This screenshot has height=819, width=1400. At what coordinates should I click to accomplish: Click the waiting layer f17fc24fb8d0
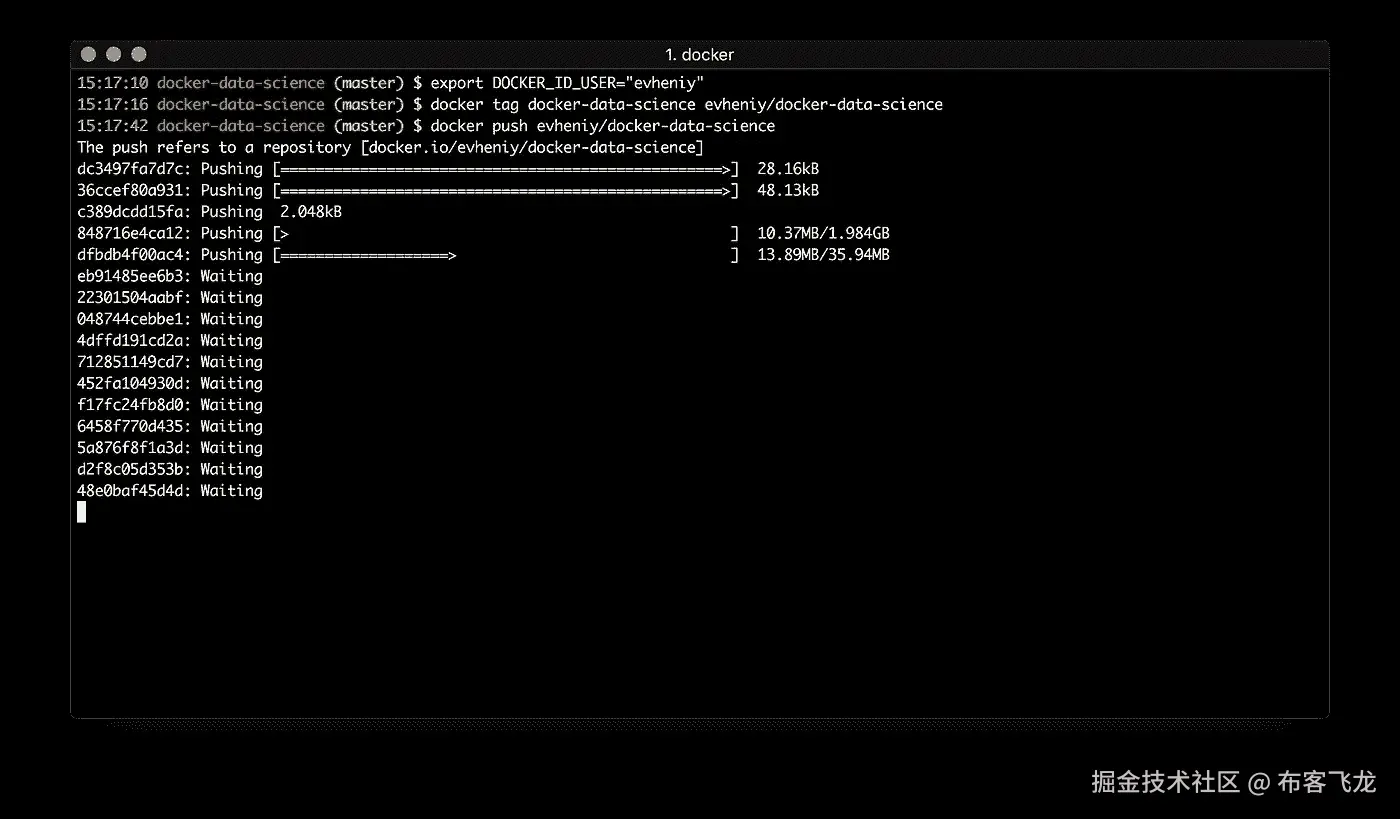(170, 405)
